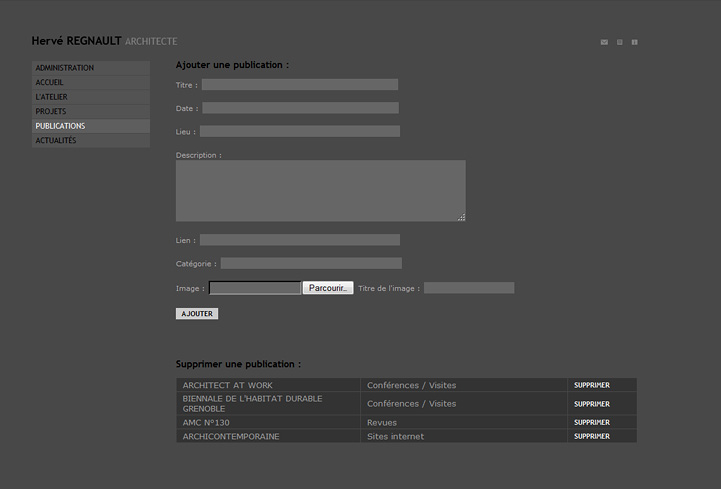This screenshot has width=721, height=489.
Task: Click the Supprimer une publication heading
Action: click(238, 364)
